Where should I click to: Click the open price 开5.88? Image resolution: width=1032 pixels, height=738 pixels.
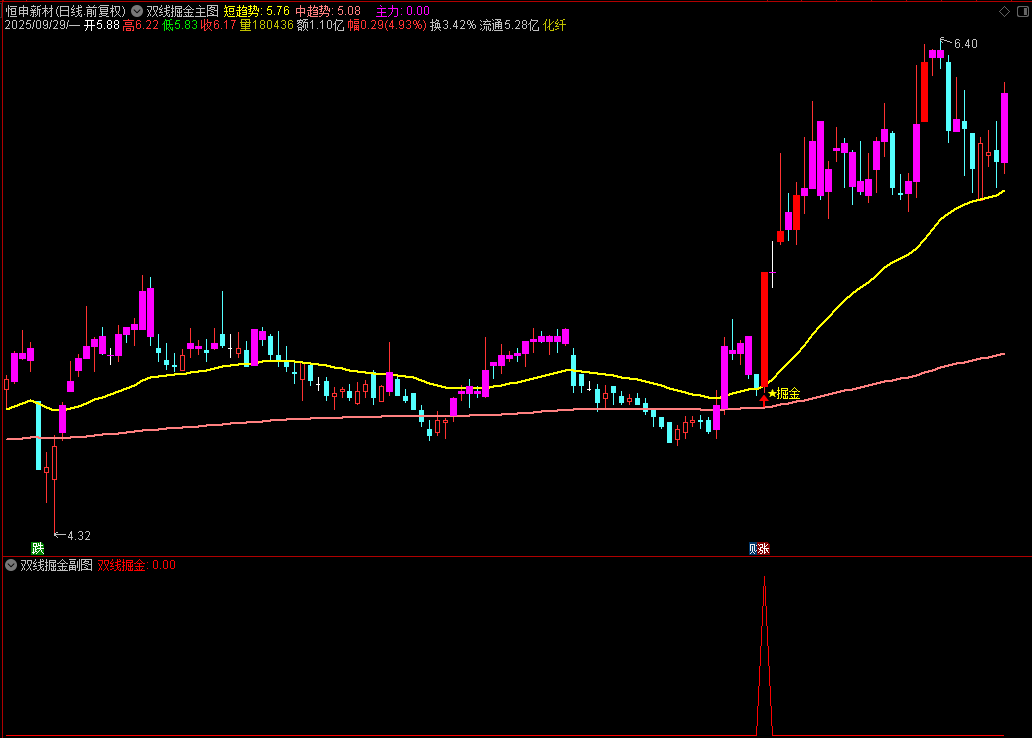point(101,25)
